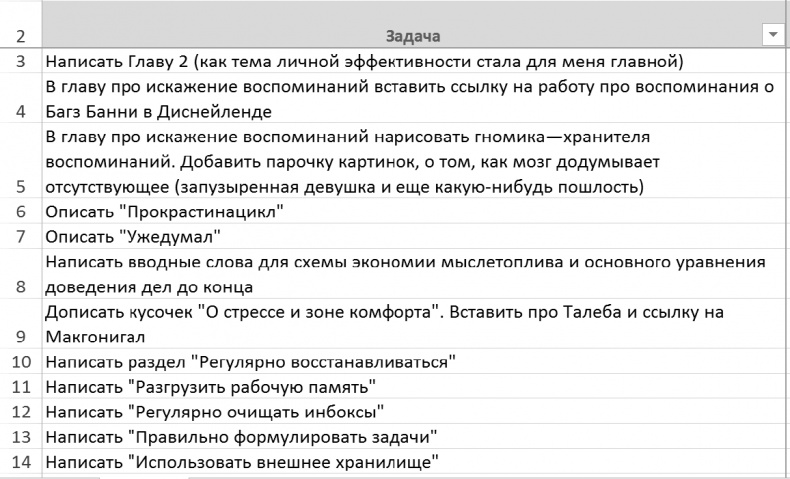
Task: Open the filter dropdown in the Задача column
Action: (773, 36)
